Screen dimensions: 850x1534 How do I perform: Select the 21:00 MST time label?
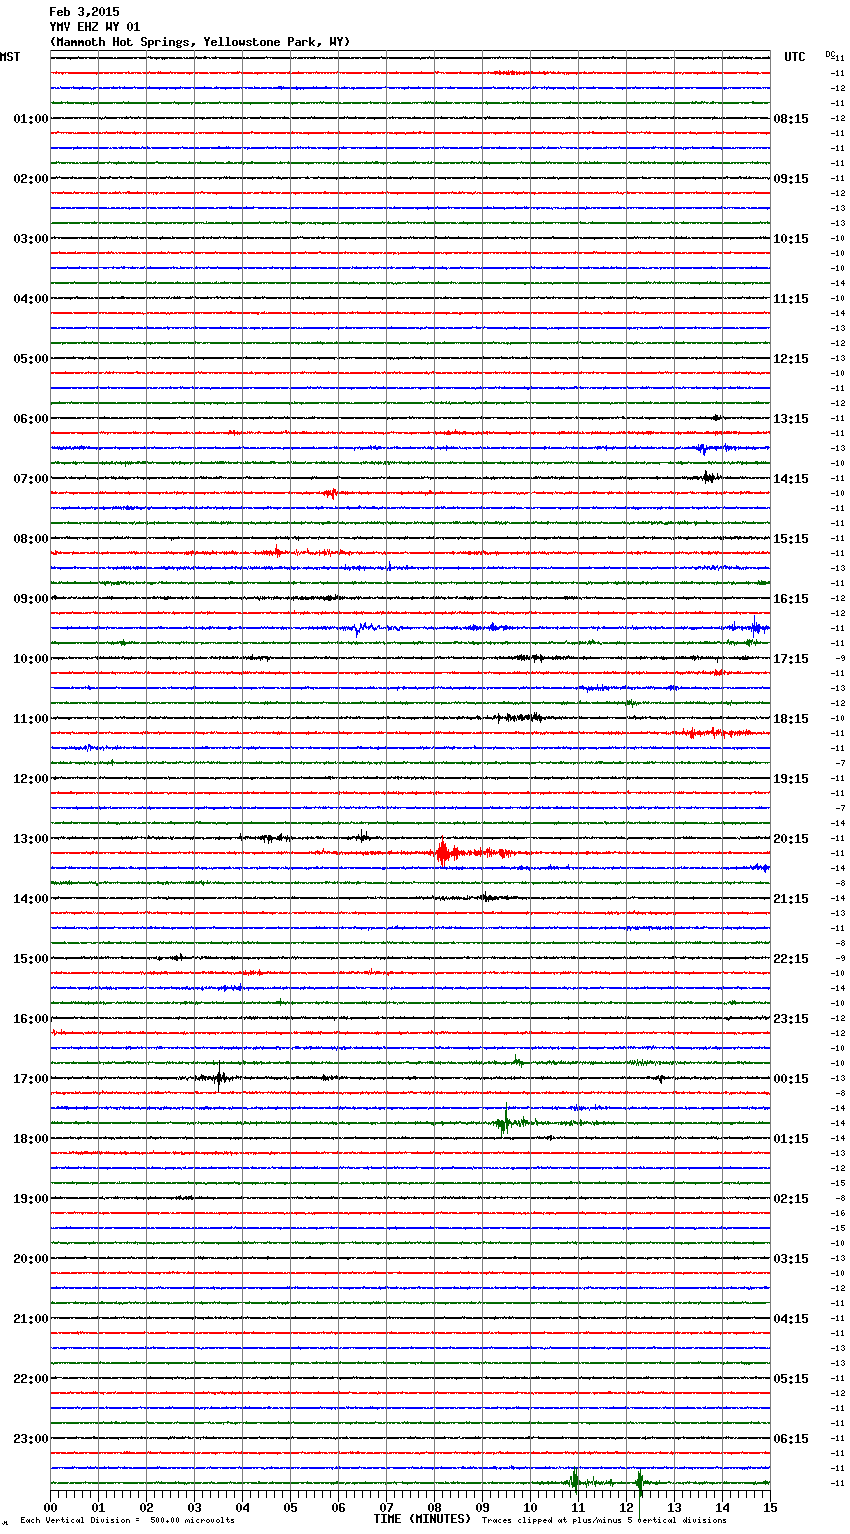coord(31,1319)
